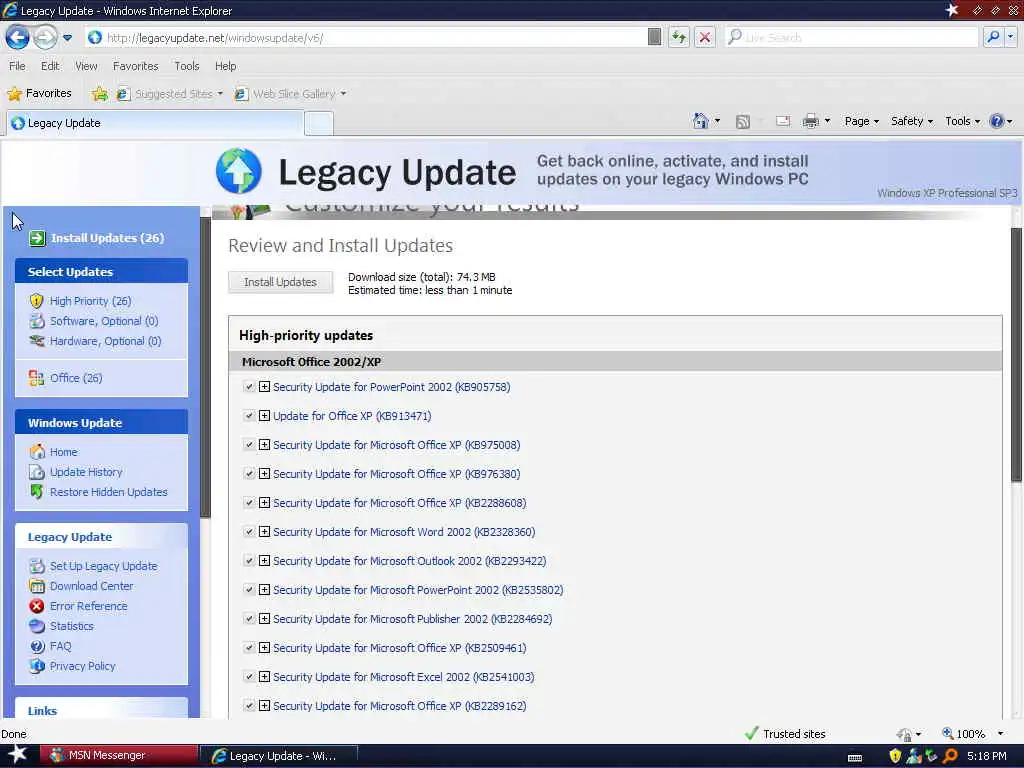Click the Start button on taskbar
This screenshot has width=1024, height=768.
tap(17, 754)
